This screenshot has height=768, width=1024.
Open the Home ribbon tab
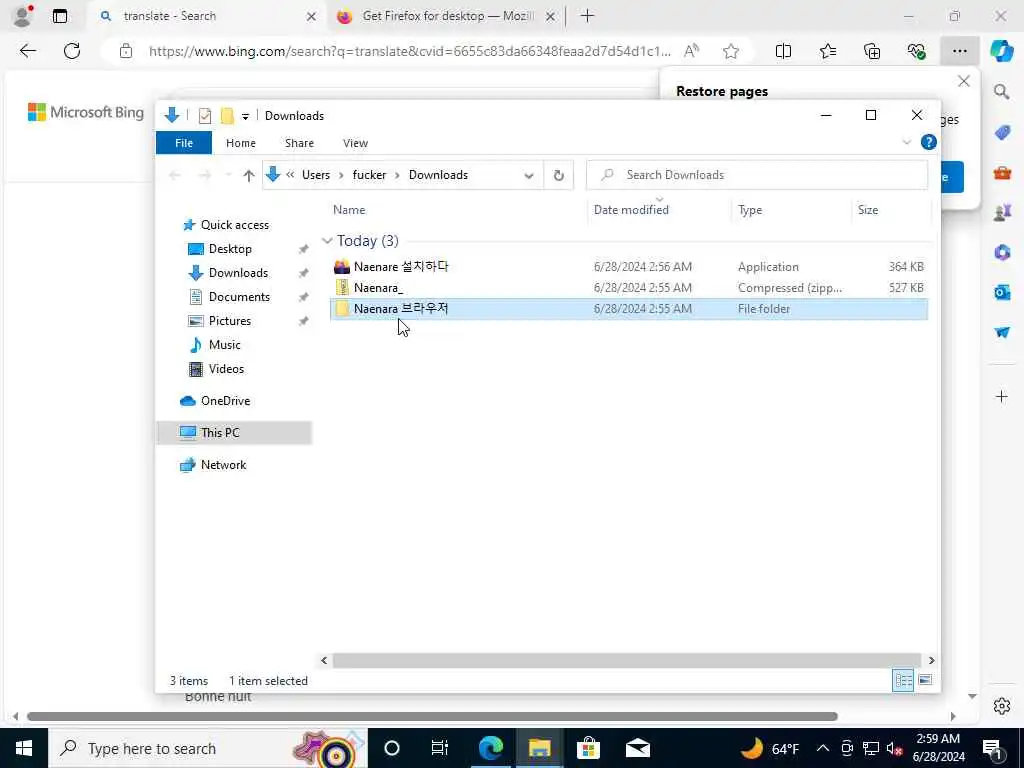click(240, 143)
